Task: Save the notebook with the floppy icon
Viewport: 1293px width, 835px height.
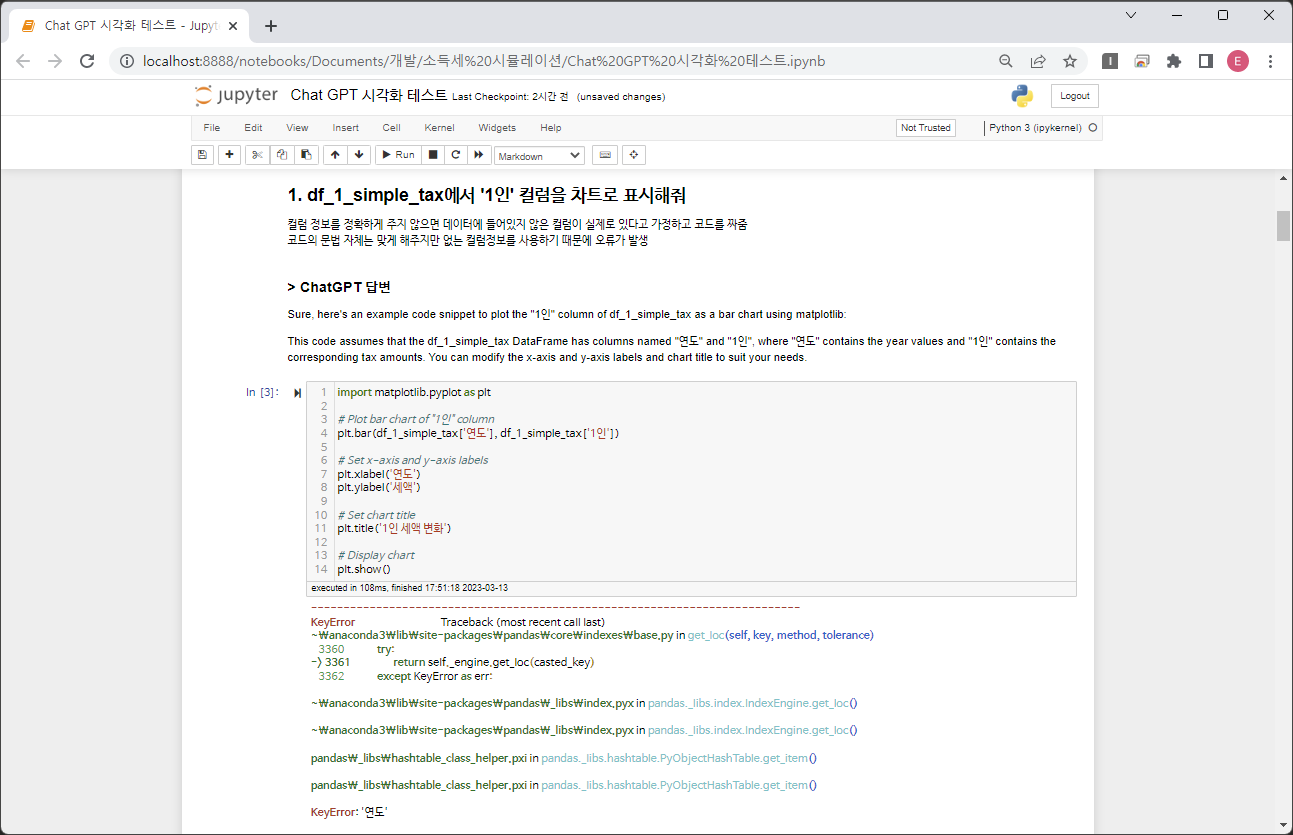Action: click(203, 155)
